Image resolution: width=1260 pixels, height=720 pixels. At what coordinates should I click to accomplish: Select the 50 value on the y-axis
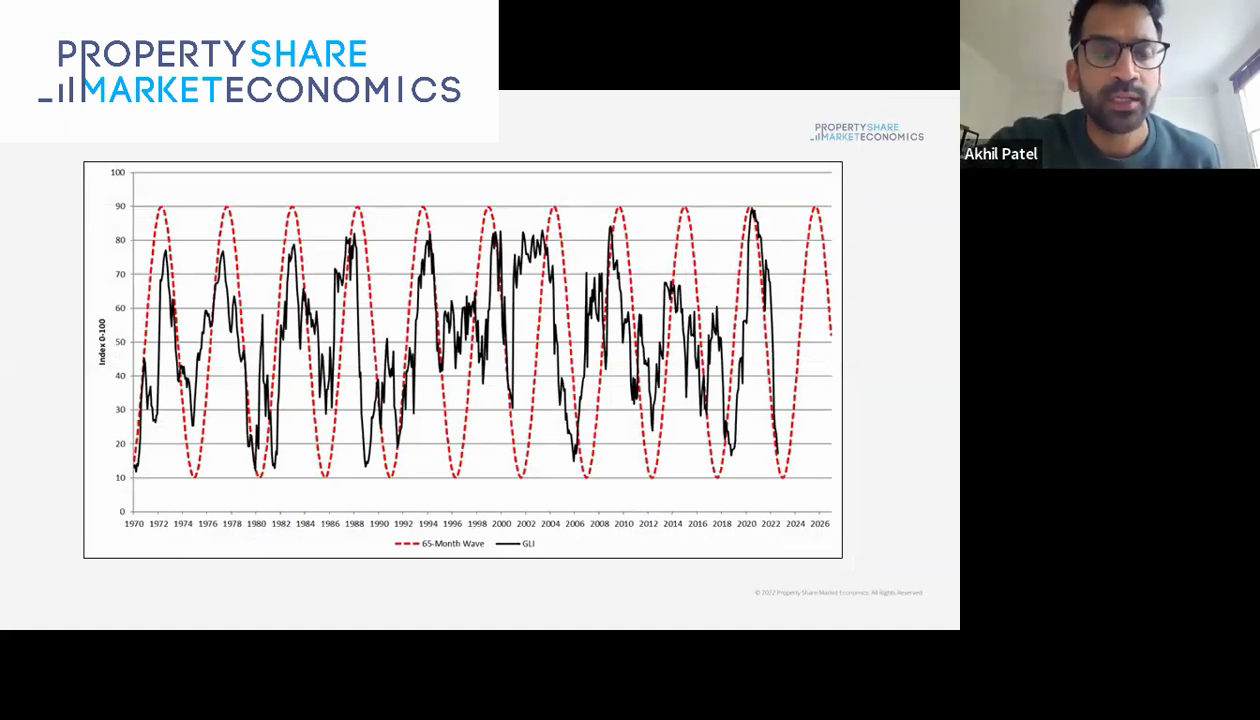[x=120, y=342]
